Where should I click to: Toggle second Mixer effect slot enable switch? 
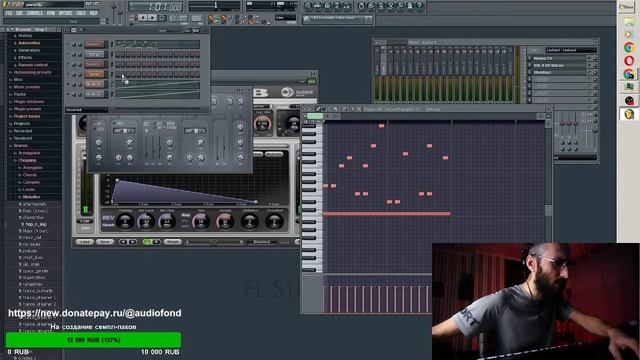coord(590,65)
